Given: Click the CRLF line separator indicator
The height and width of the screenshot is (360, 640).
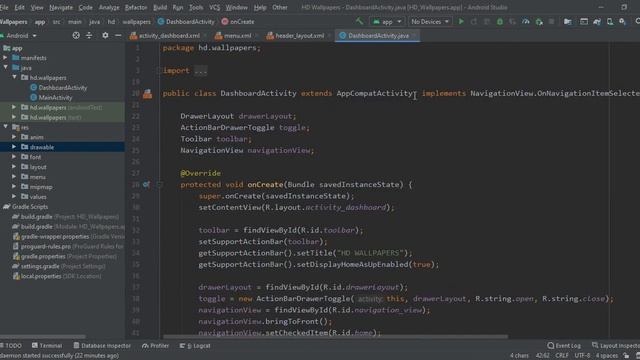Looking at the screenshot, I should pyautogui.click(x=562, y=356).
